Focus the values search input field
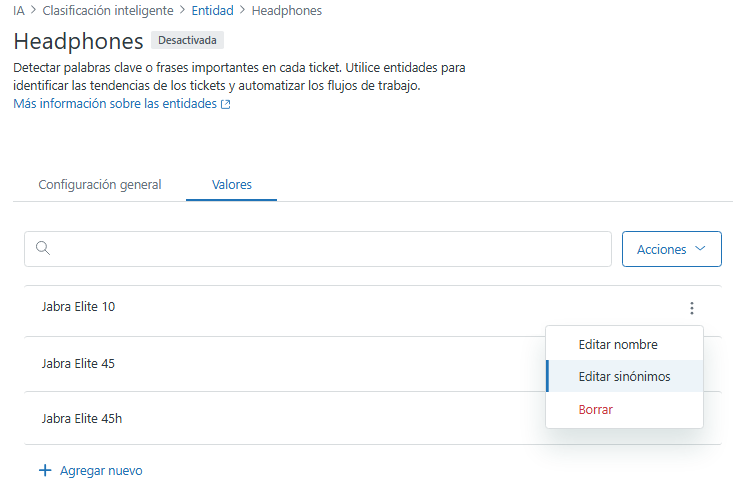 pyautogui.click(x=318, y=249)
